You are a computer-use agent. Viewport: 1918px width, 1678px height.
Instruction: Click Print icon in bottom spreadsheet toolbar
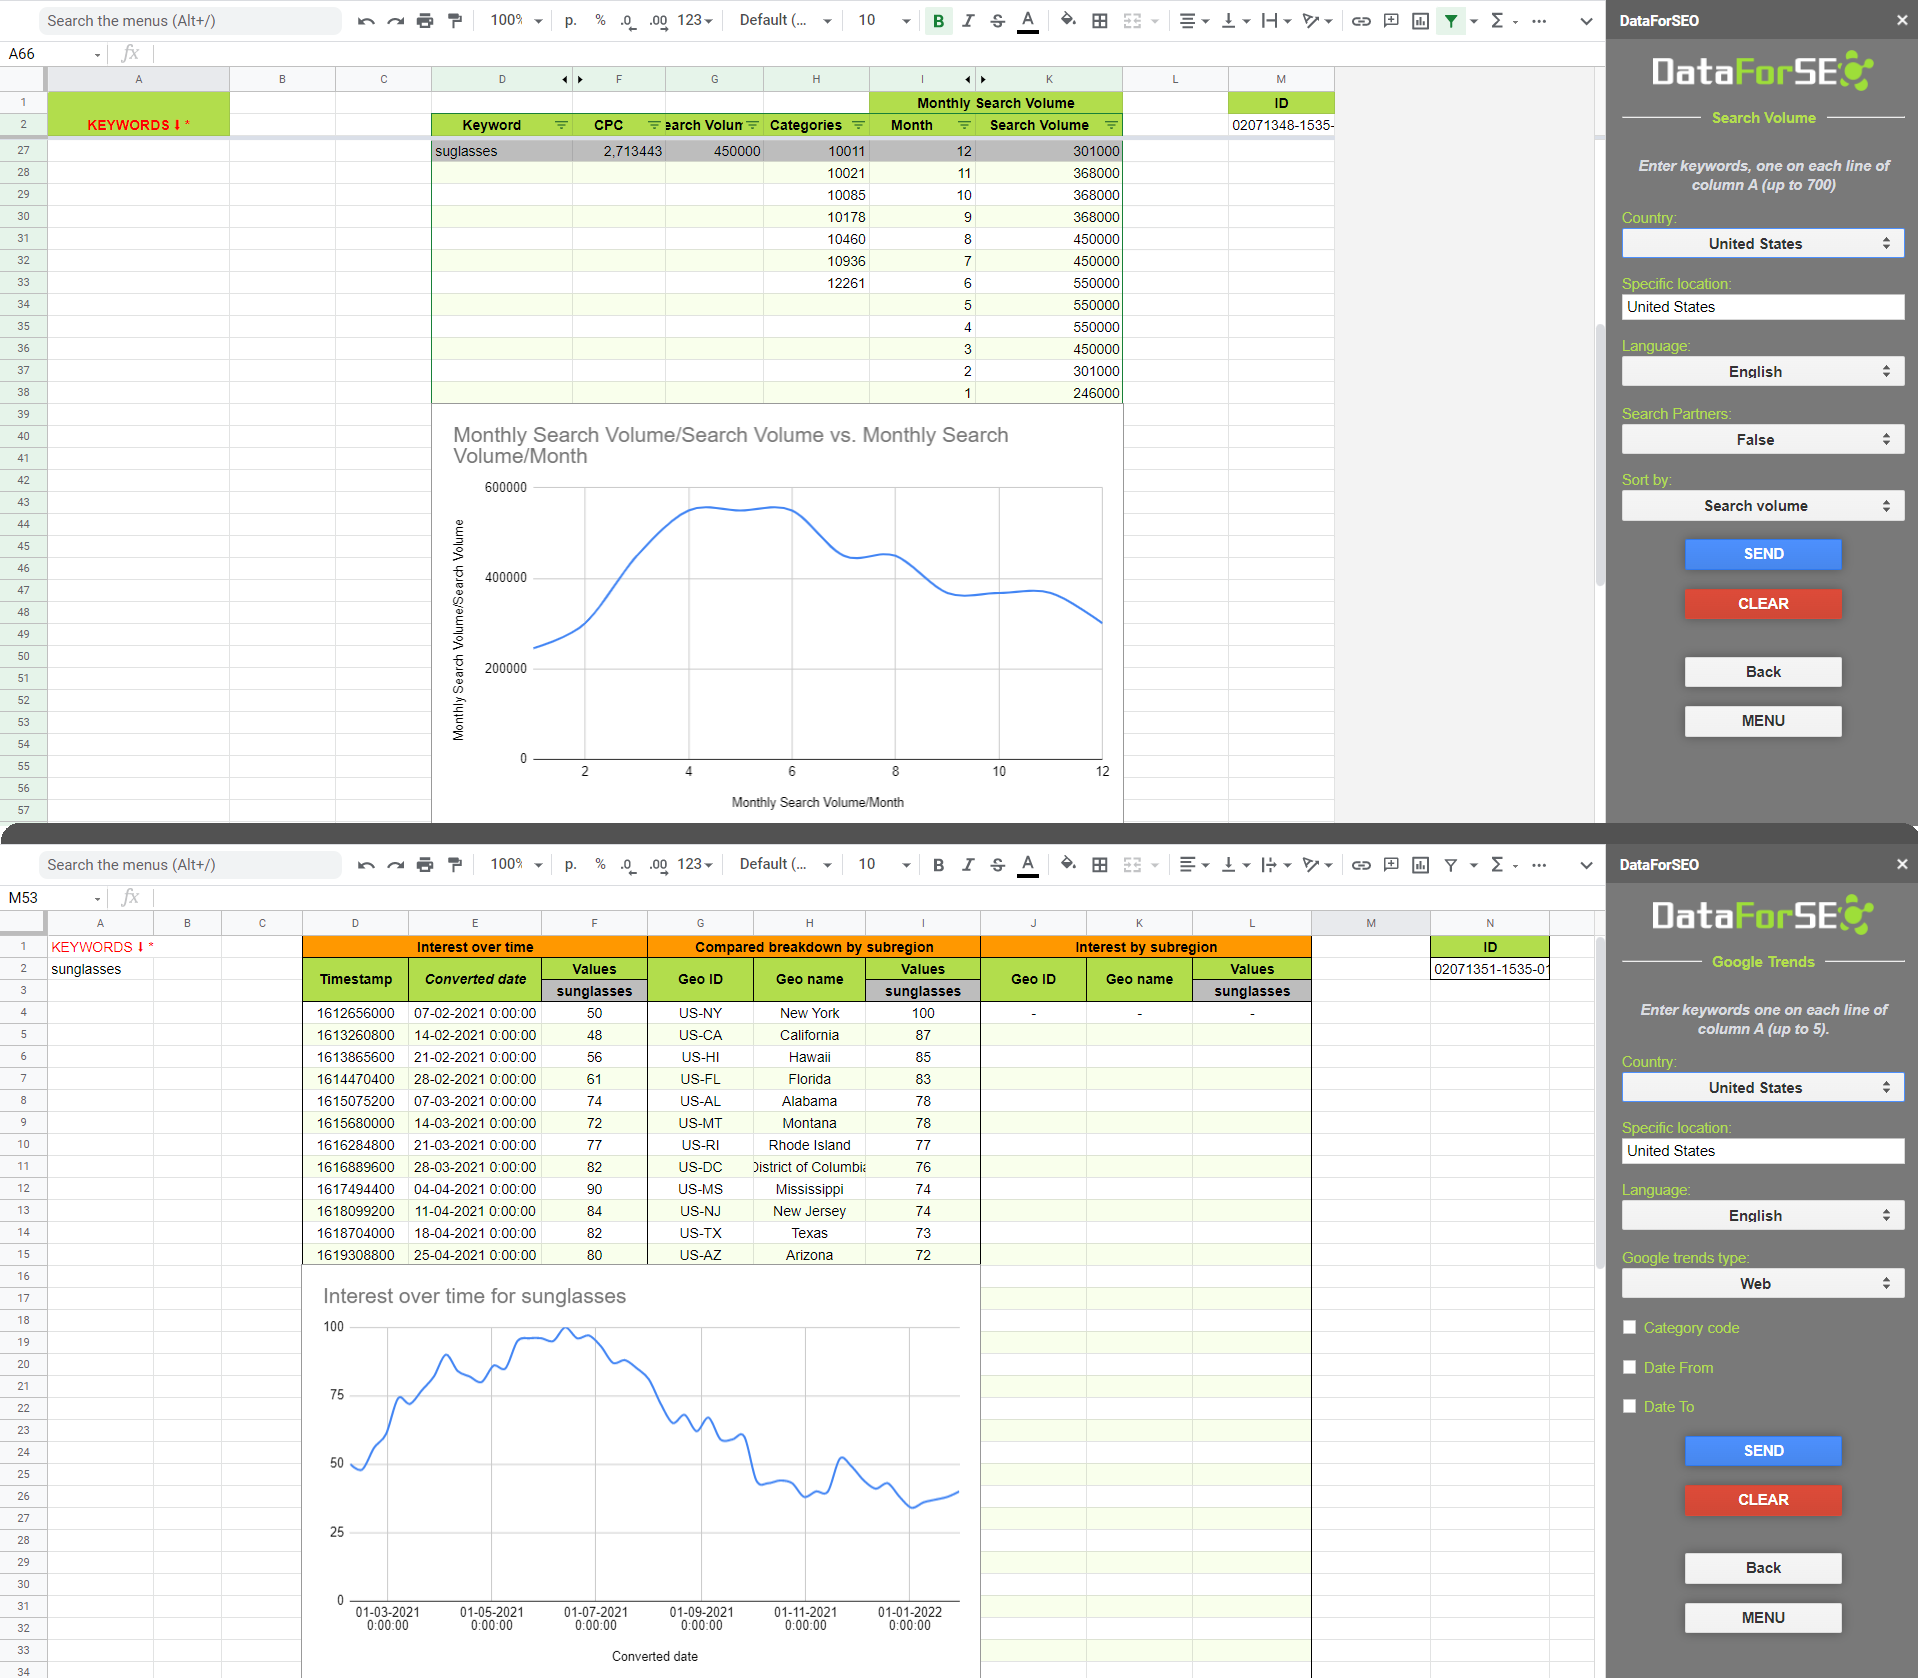(x=425, y=865)
